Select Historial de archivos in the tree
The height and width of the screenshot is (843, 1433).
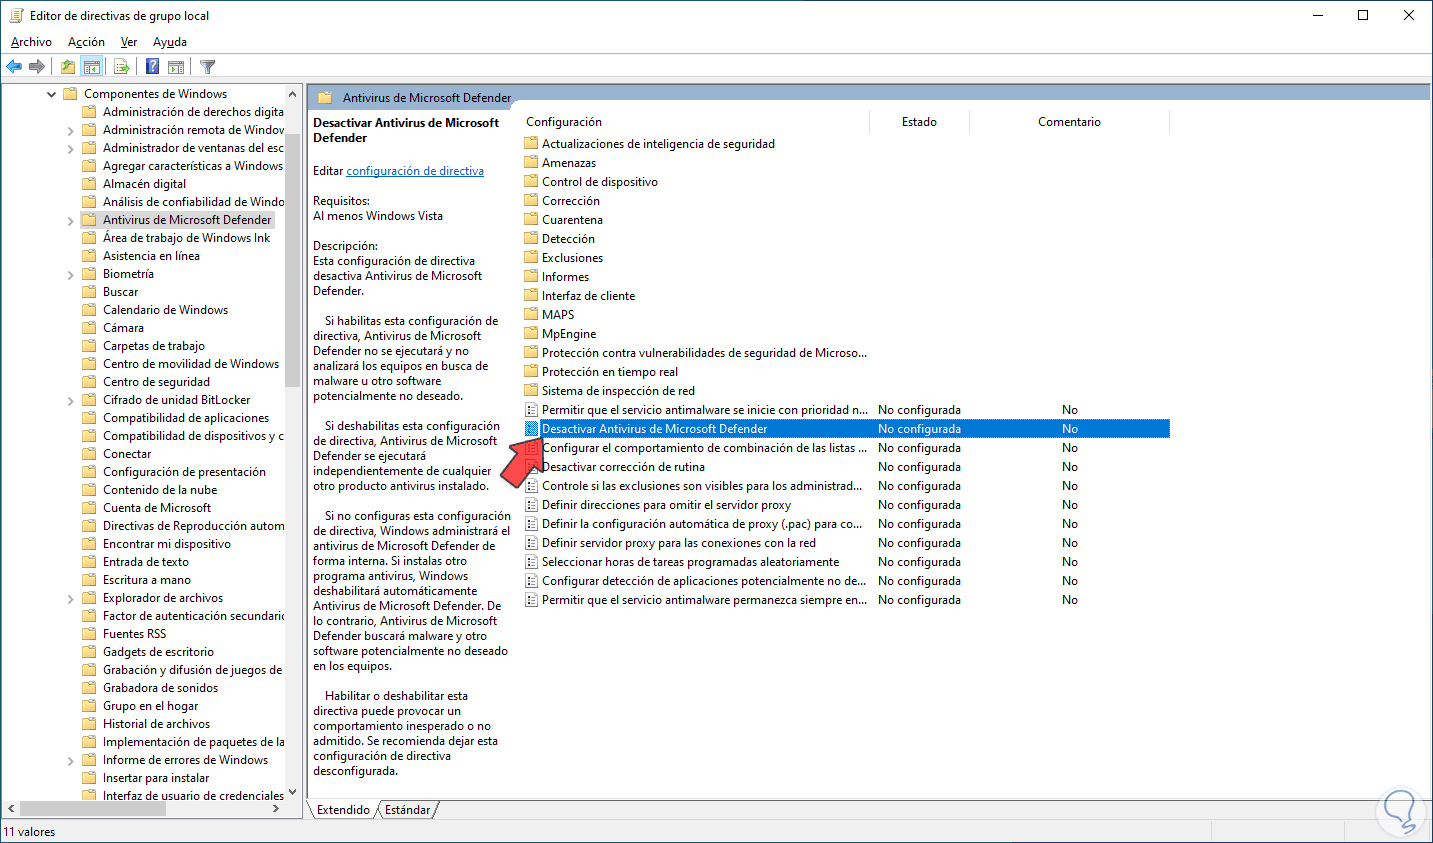[x=156, y=724]
